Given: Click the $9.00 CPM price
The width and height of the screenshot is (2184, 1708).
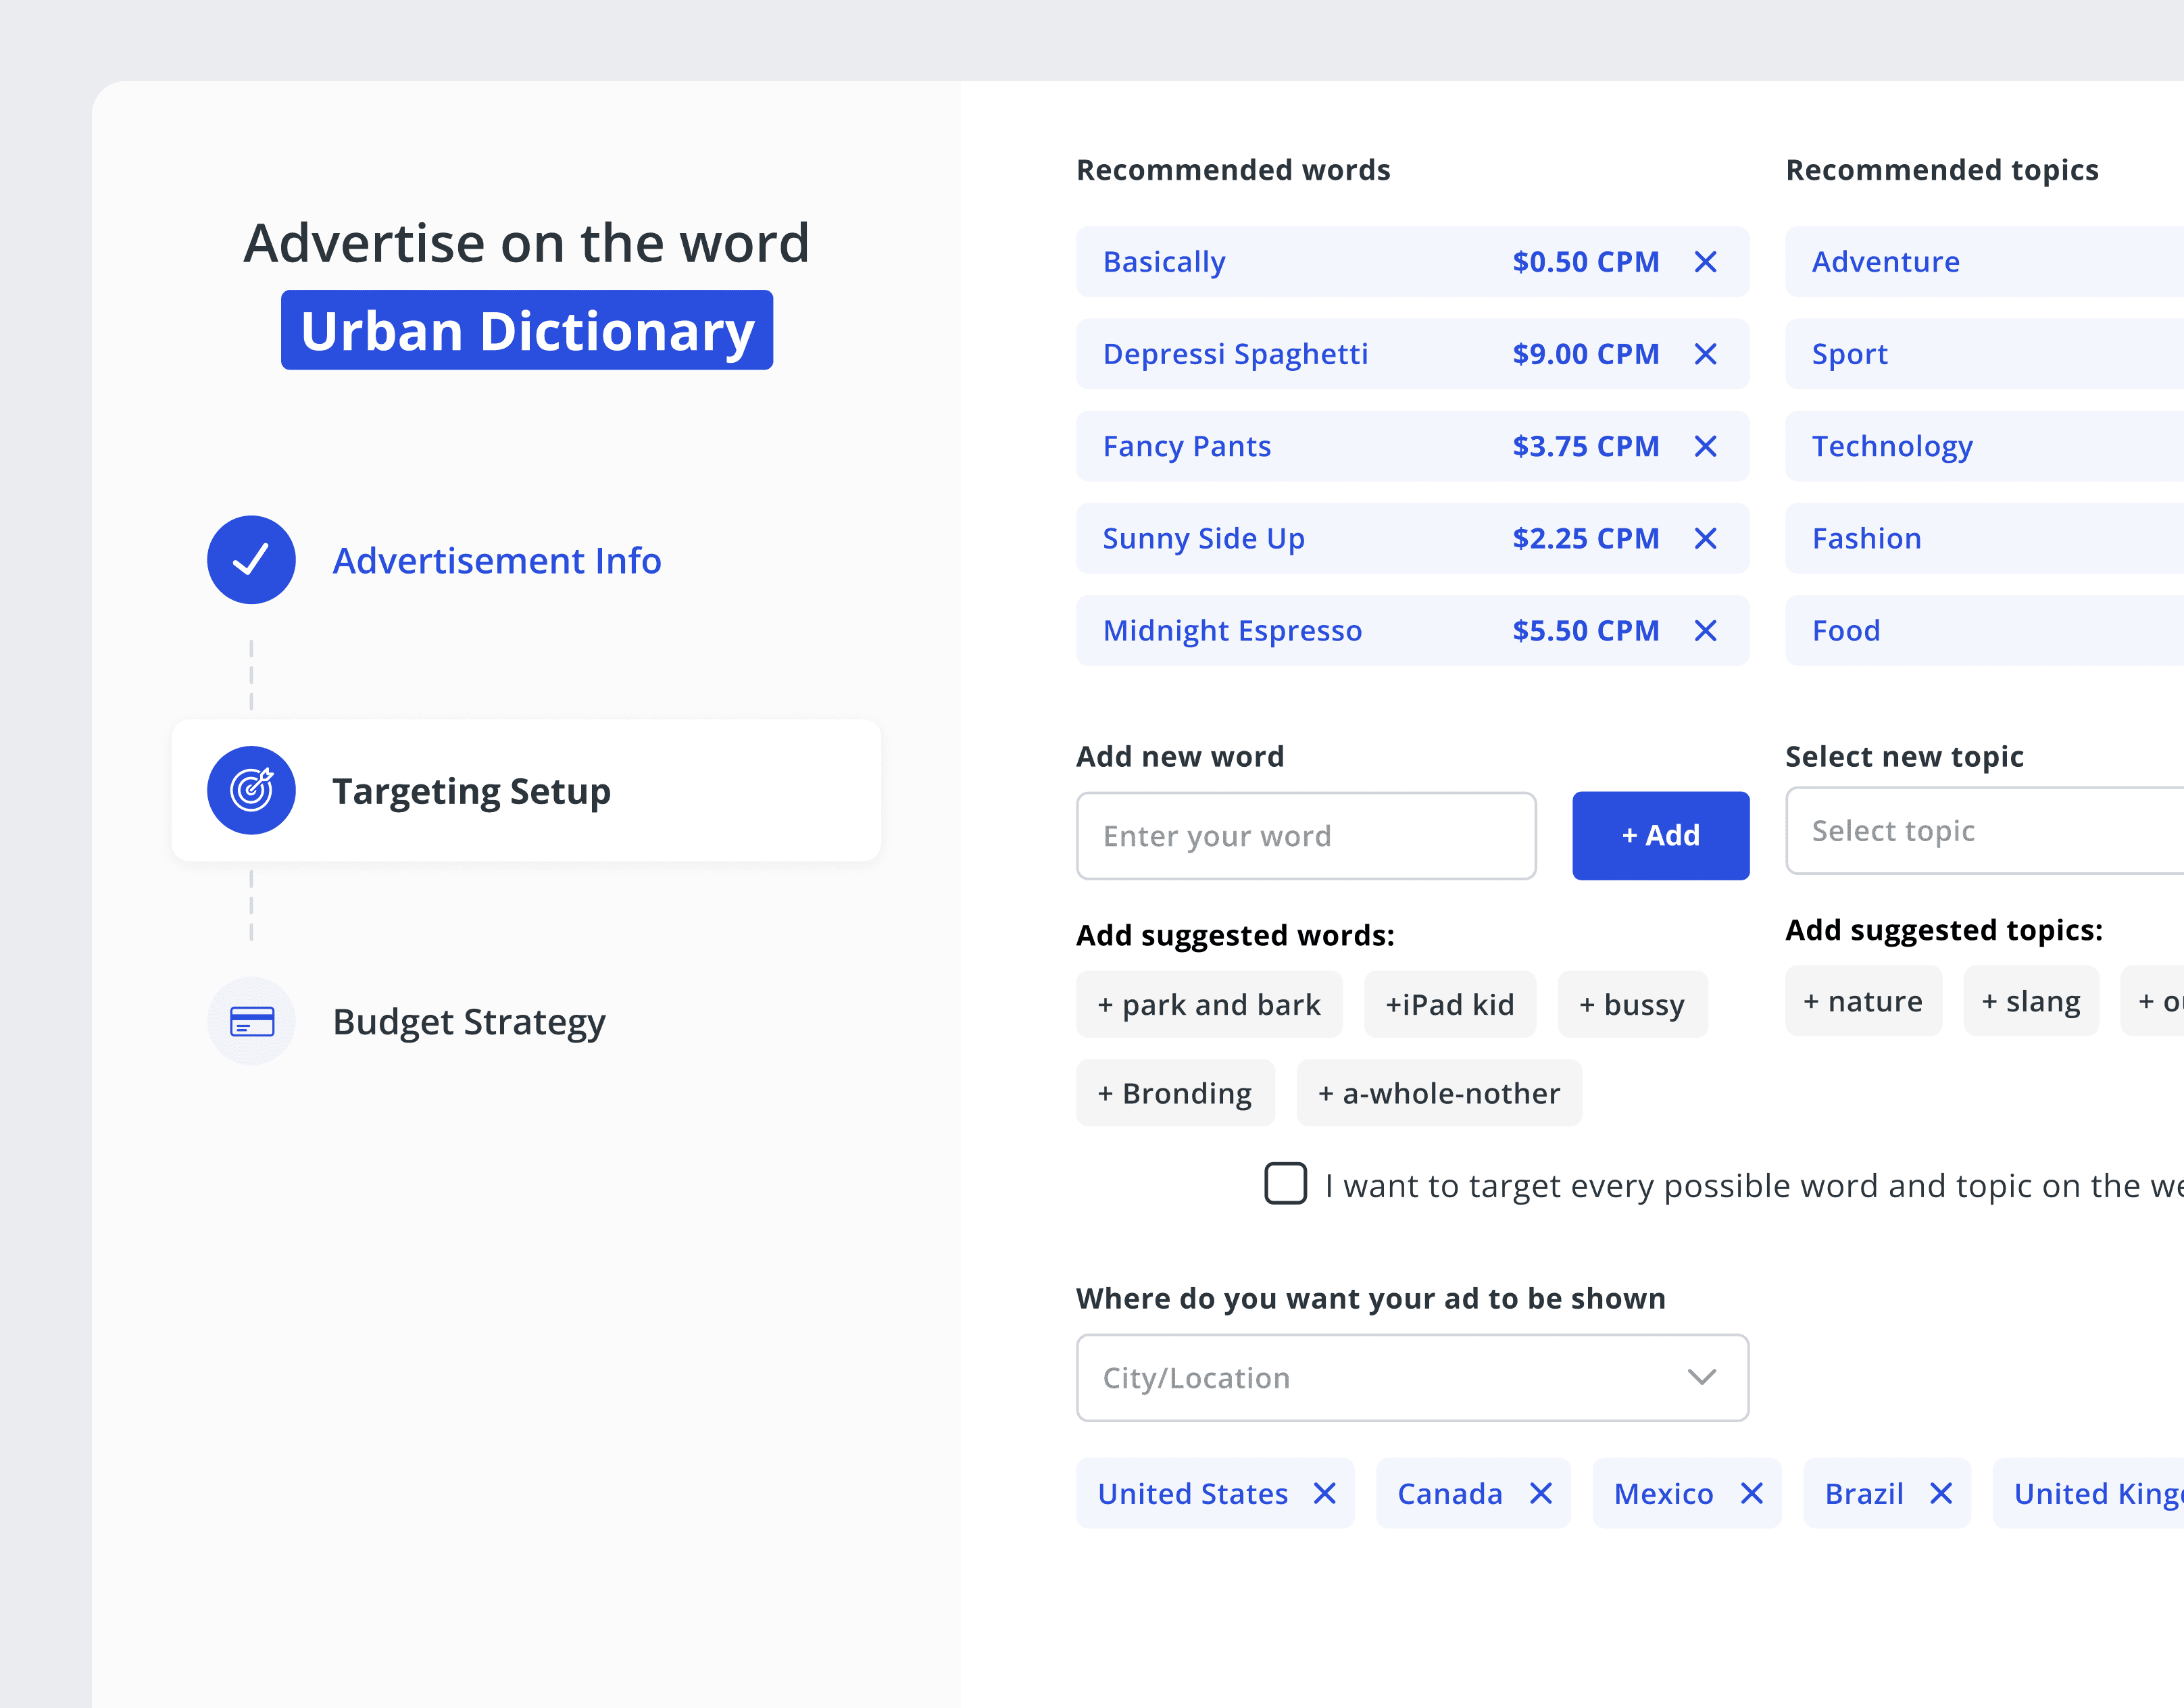Looking at the screenshot, I should pos(1586,354).
